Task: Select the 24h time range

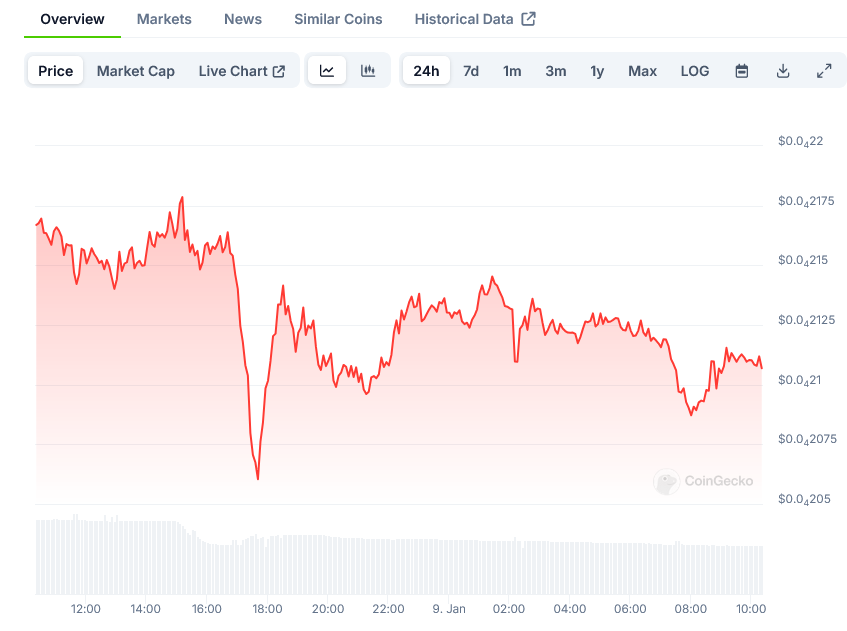Action: click(426, 71)
